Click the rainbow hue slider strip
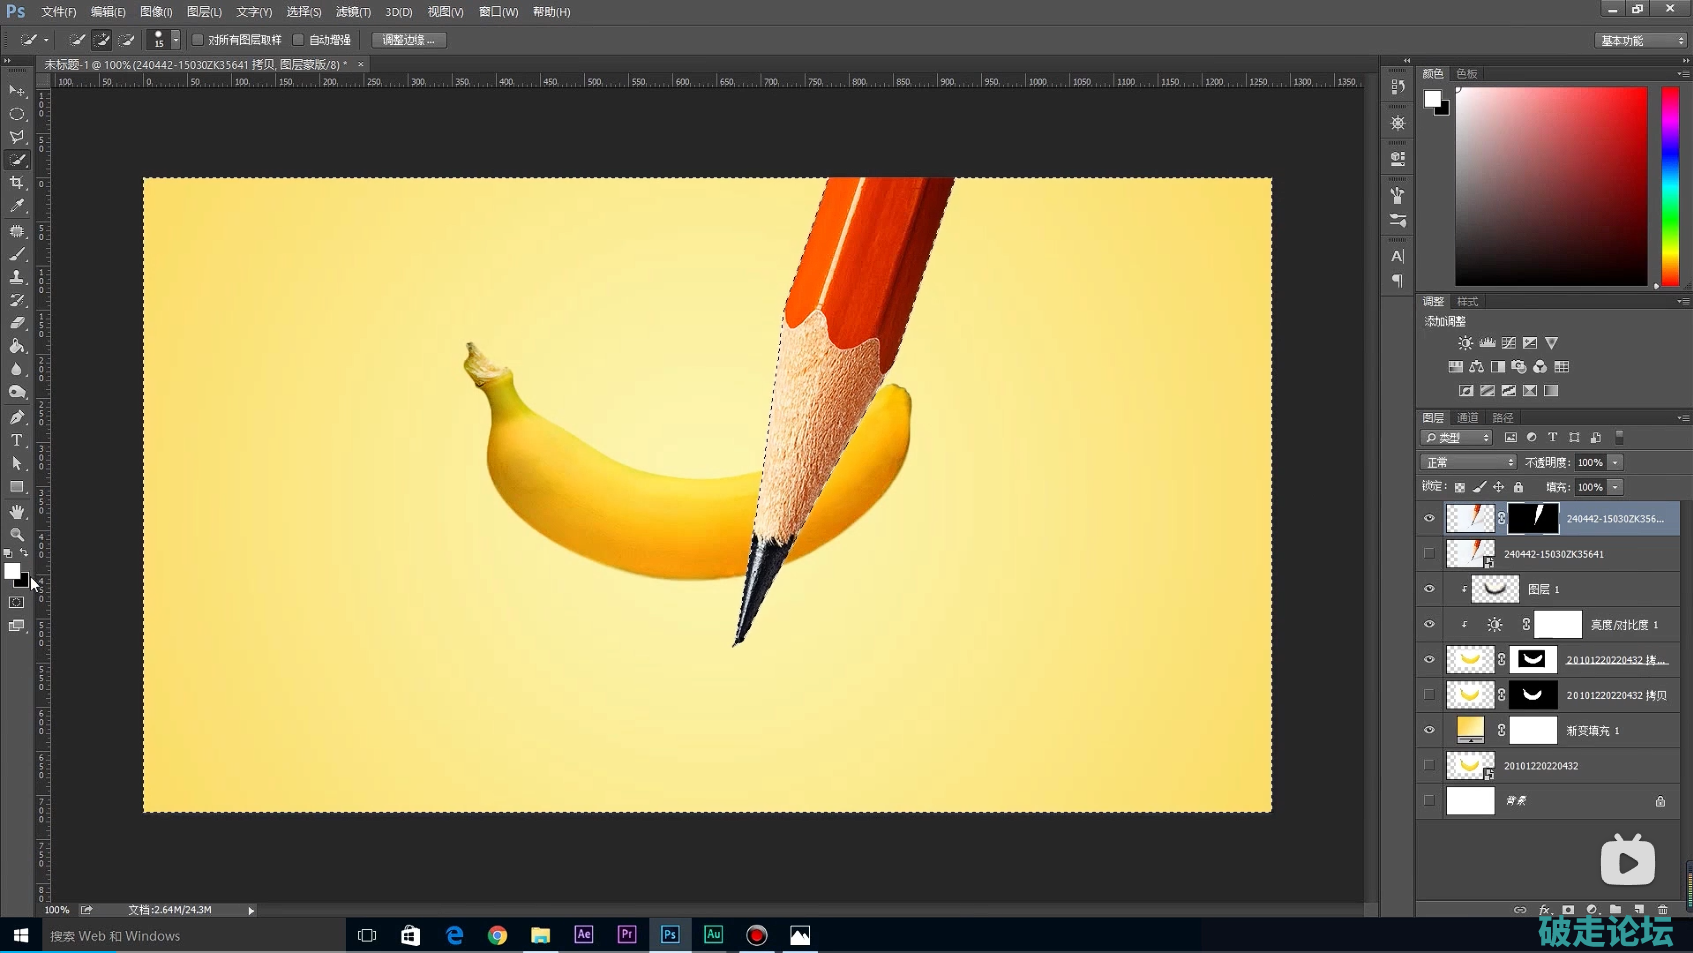1693x953 pixels. [x=1669, y=186]
